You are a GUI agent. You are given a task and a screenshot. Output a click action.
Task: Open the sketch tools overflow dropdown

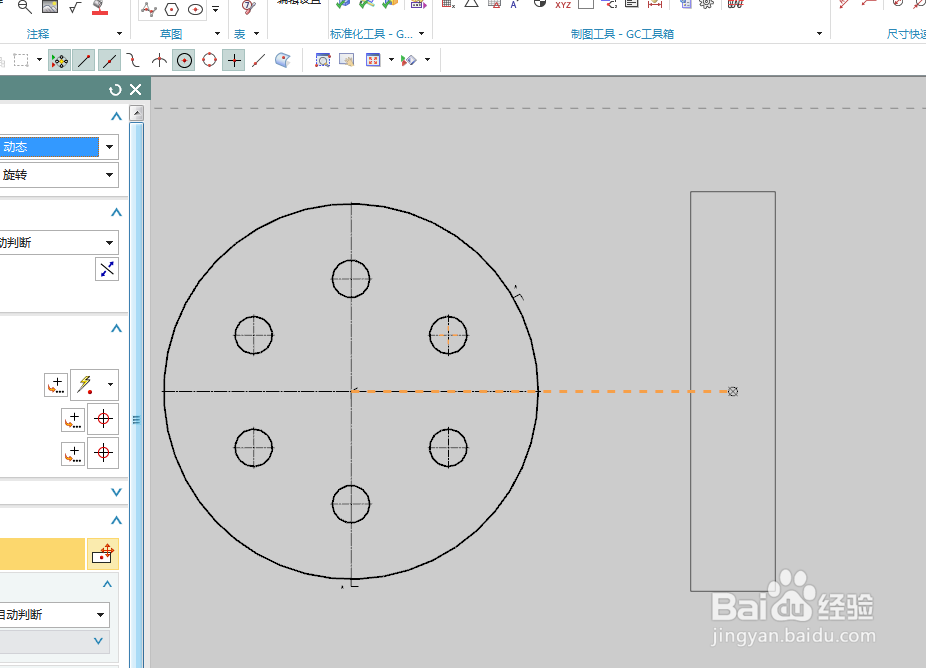pos(216,9)
